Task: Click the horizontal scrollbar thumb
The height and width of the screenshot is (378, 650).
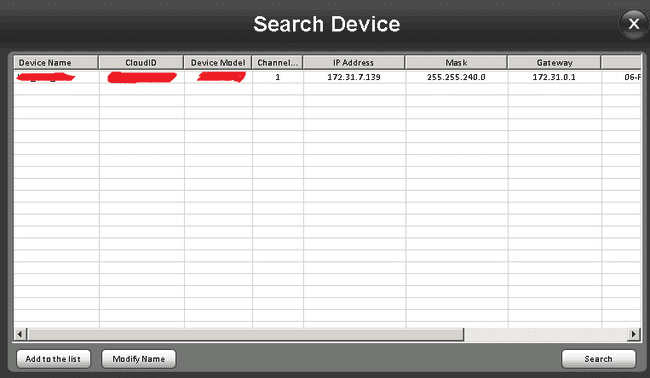Action: 245,334
